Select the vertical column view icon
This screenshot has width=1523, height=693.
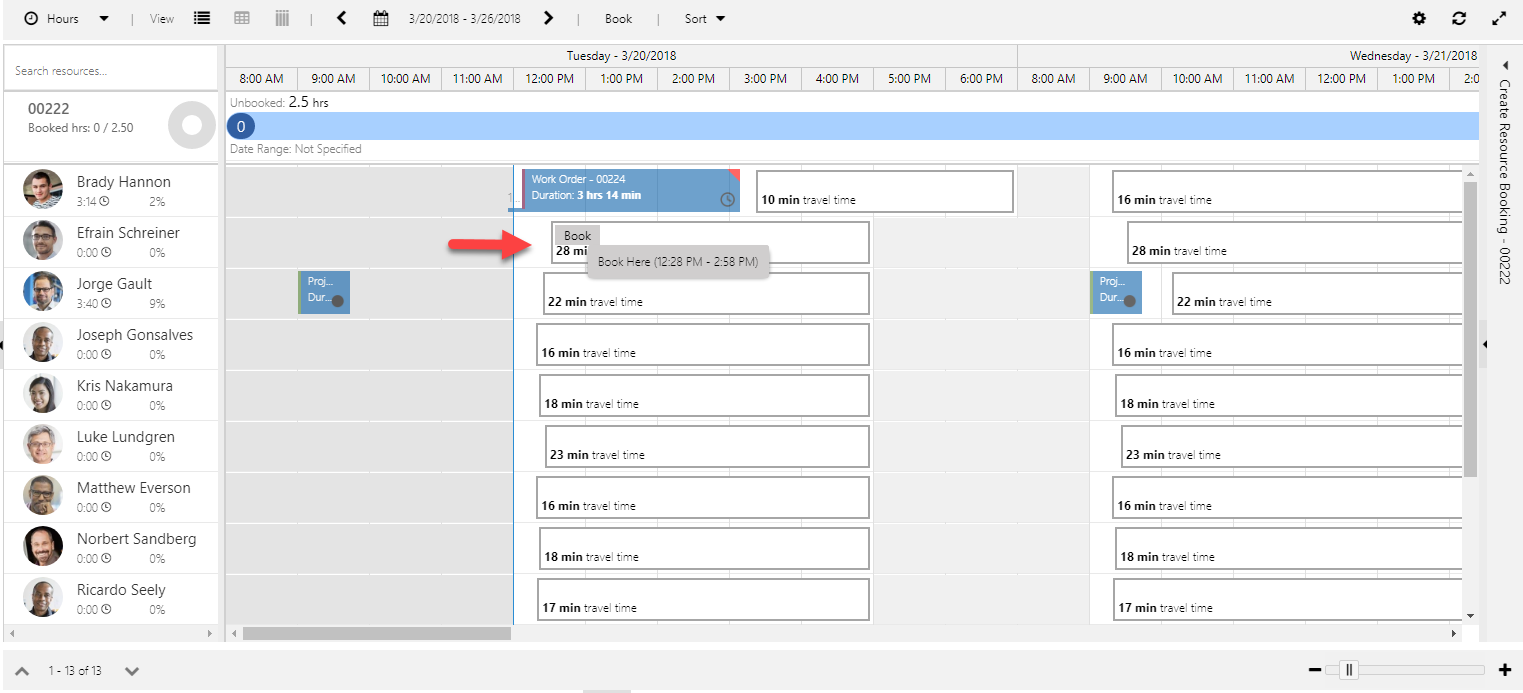pyautogui.click(x=281, y=18)
